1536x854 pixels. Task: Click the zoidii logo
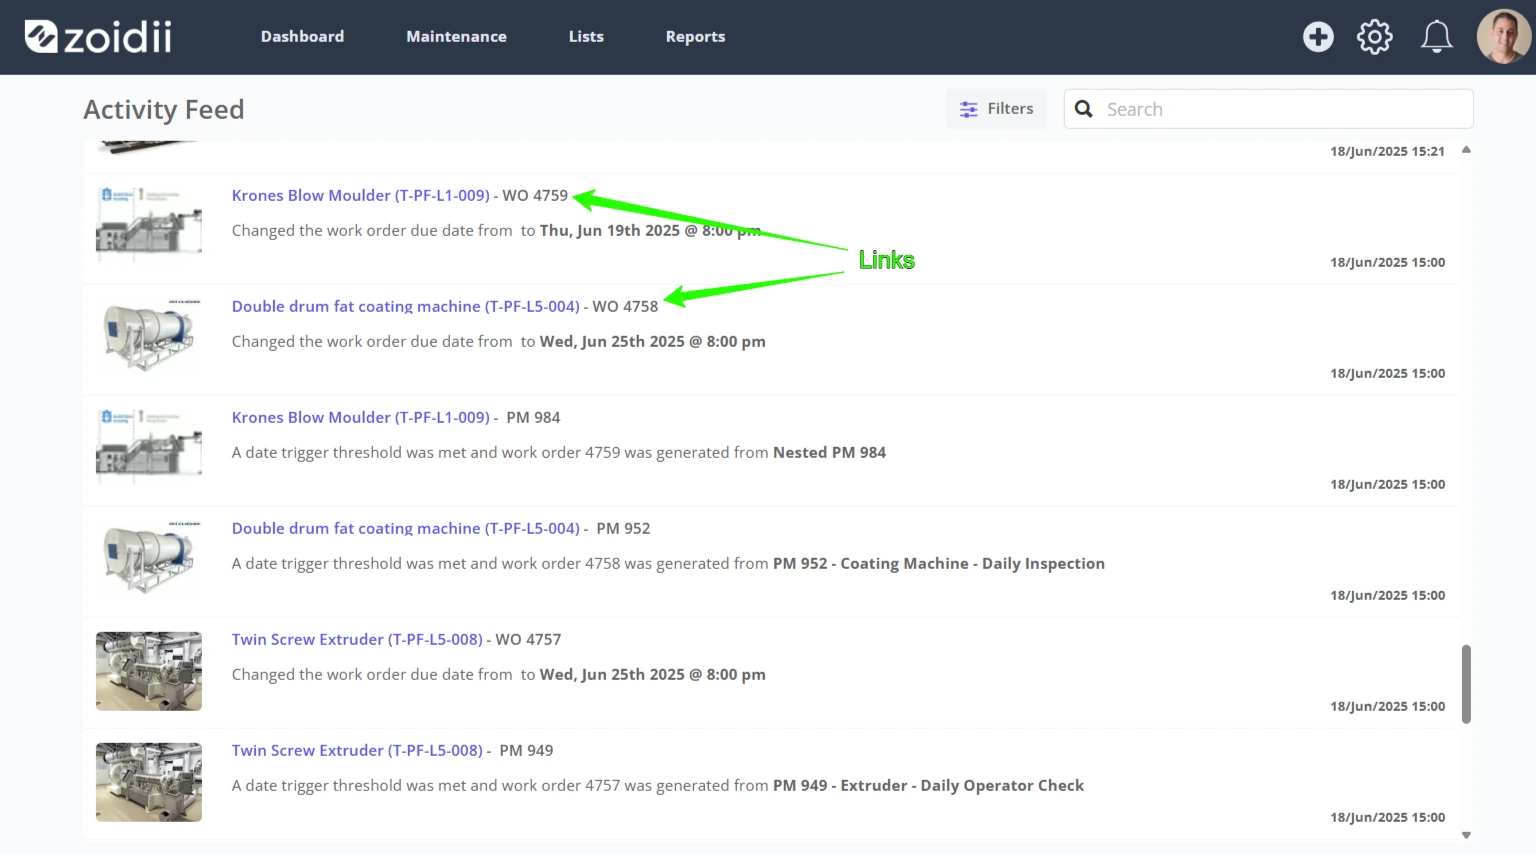(x=98, y=37)
